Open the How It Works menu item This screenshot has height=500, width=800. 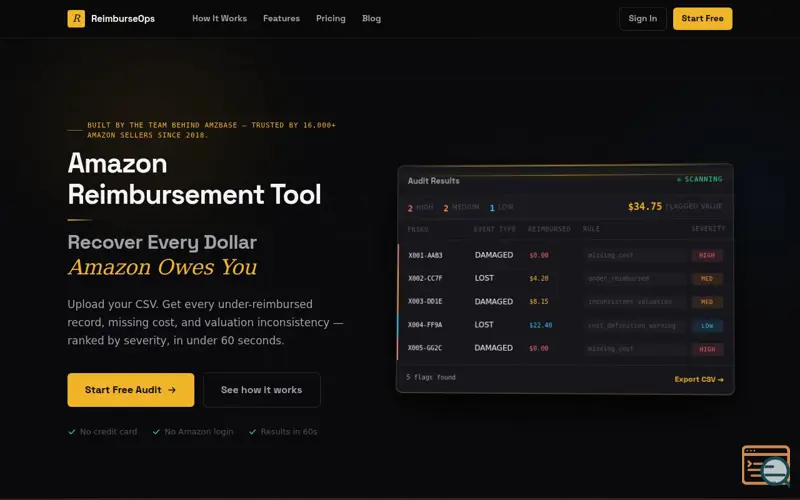(x=219, y=18)
